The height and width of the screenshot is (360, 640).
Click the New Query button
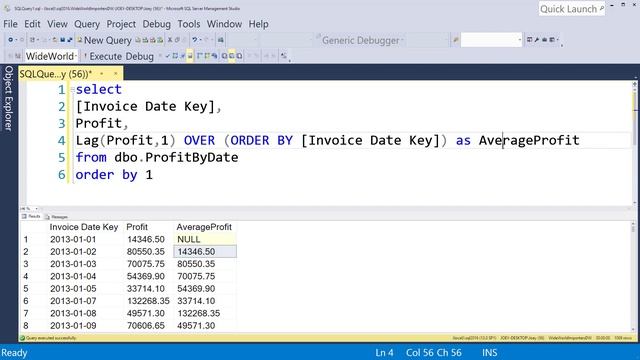click(x=104, y=40)
